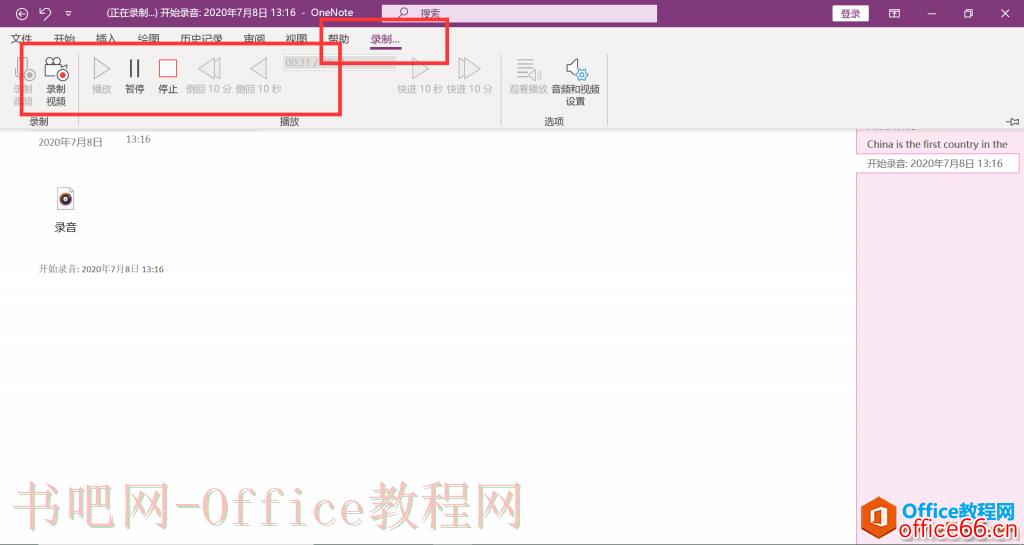
Task: Switch to the 插入 ribbon tab
Action: [106, 39]
